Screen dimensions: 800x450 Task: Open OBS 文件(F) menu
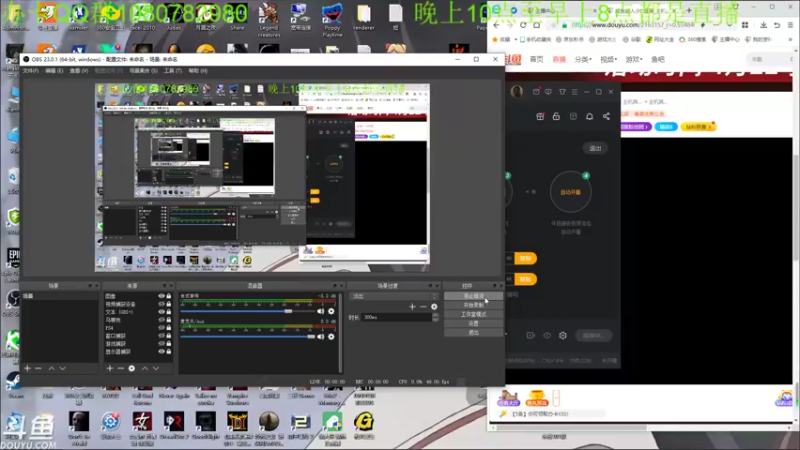[x=31, y=71]
